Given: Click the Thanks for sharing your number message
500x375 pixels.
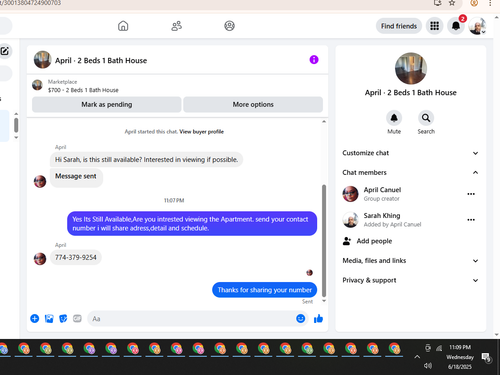Looking at the screenshot, I should [x=265, y=290].
